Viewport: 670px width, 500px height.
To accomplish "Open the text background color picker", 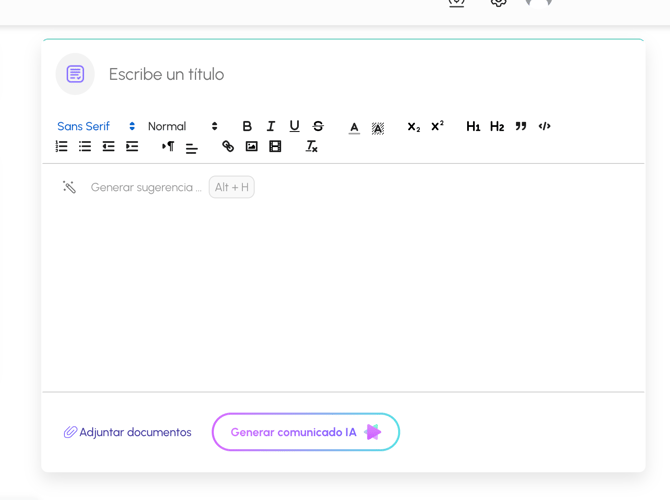I will coord(378,127).
